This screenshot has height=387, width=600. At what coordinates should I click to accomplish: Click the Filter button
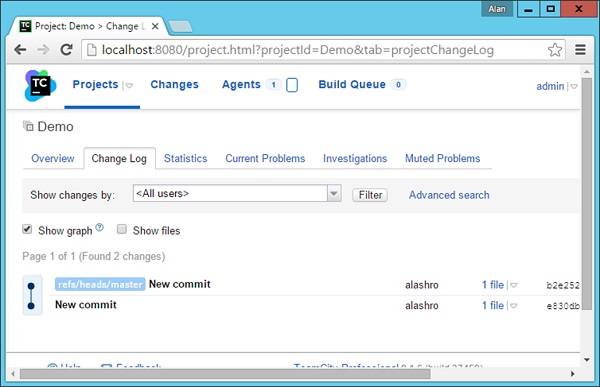(370, 195)
